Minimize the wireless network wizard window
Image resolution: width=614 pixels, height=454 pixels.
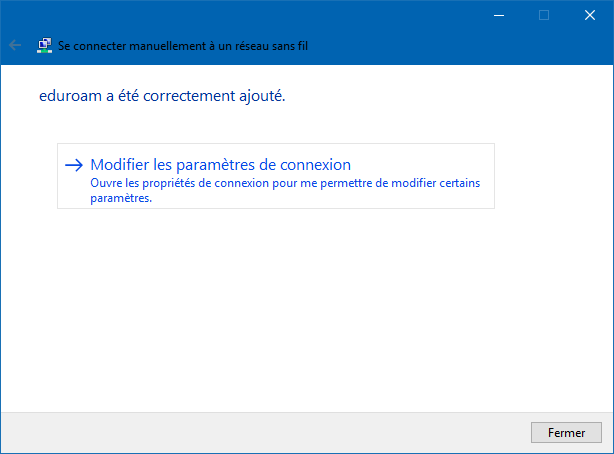(499, 15)
